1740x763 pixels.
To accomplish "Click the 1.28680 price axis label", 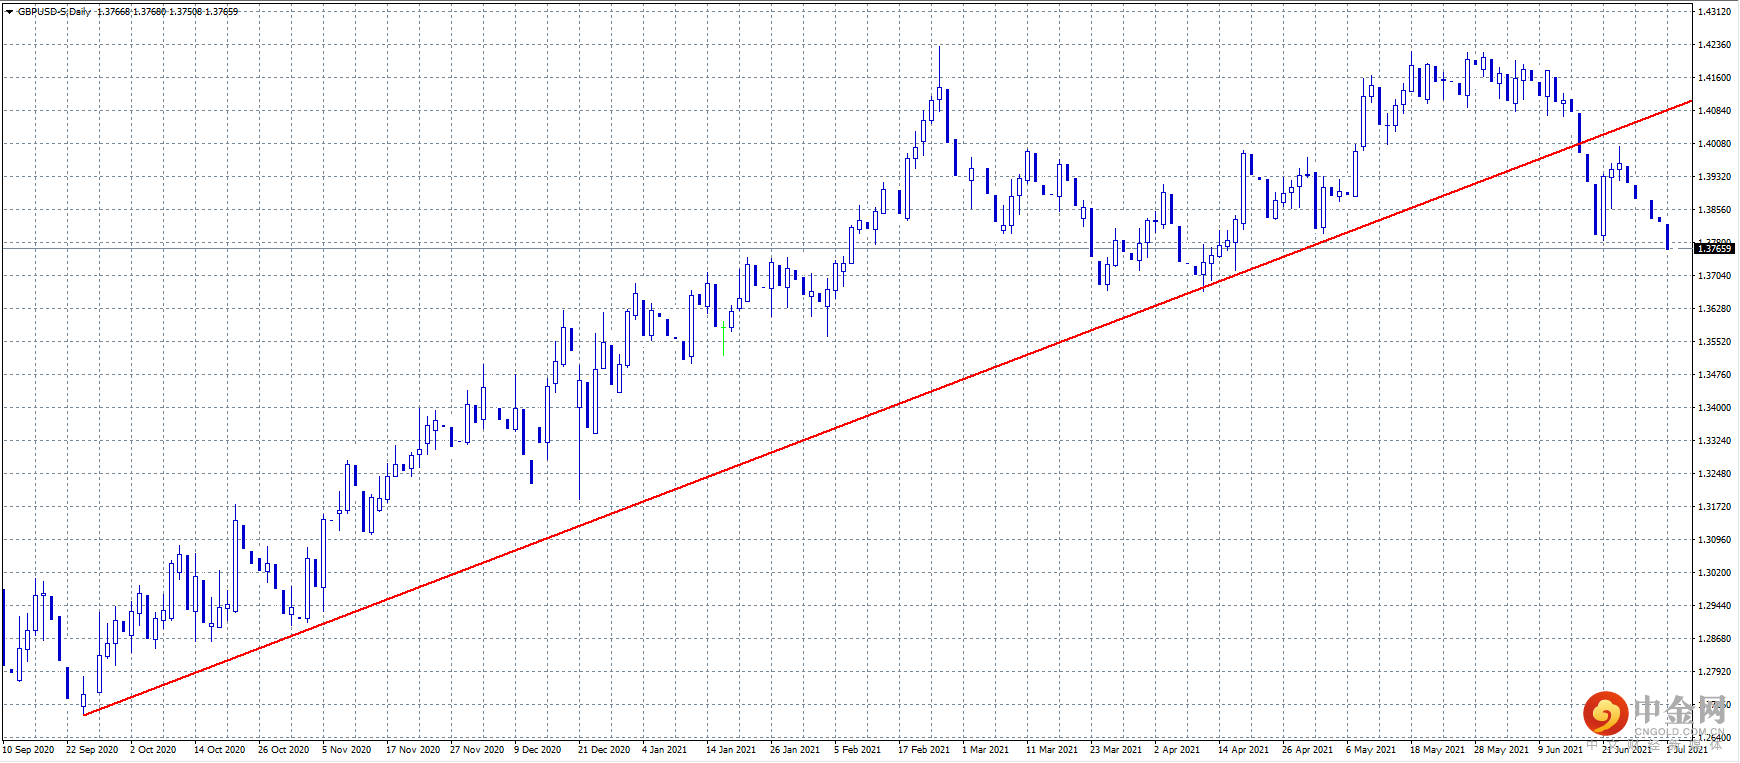I will click(x=1714, y=639).
